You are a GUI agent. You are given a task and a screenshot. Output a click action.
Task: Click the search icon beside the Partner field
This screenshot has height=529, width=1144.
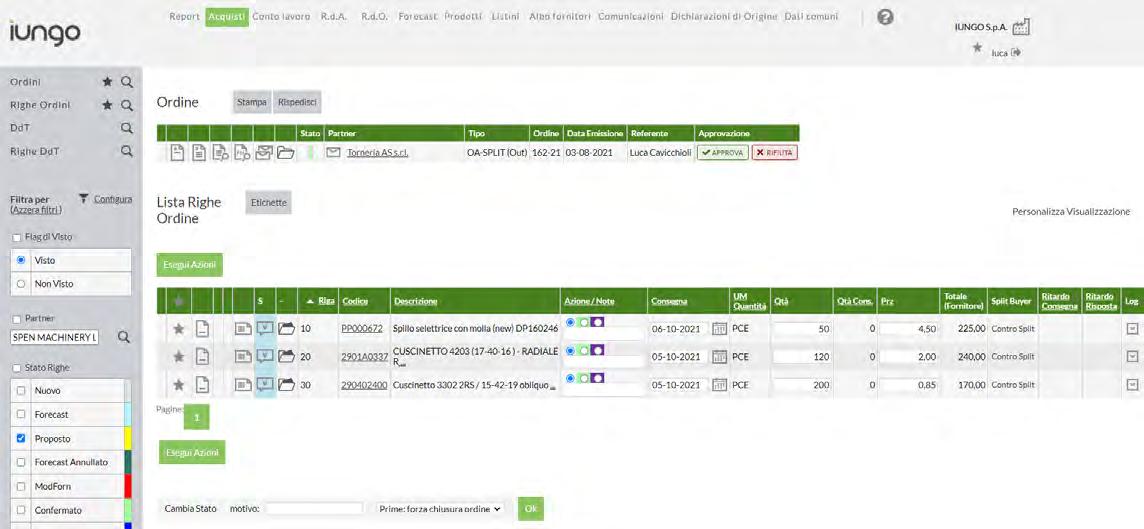(x=124, y=337)
